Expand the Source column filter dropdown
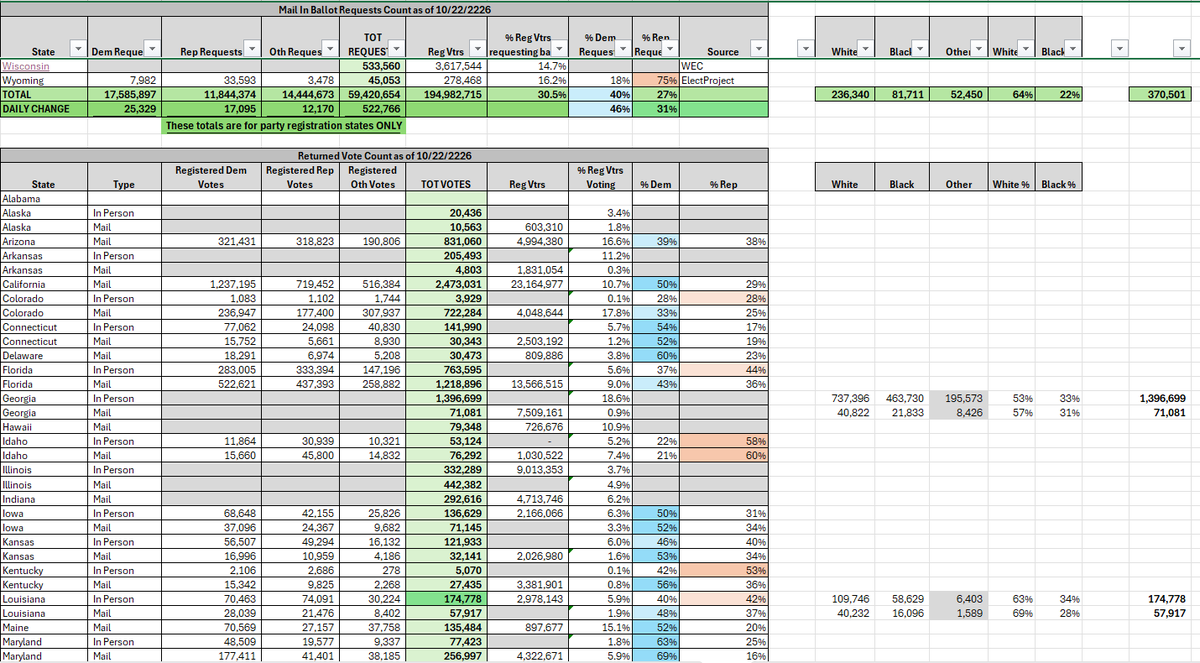The height and width of the screenshot is (663, 1200). click(758, 51)
